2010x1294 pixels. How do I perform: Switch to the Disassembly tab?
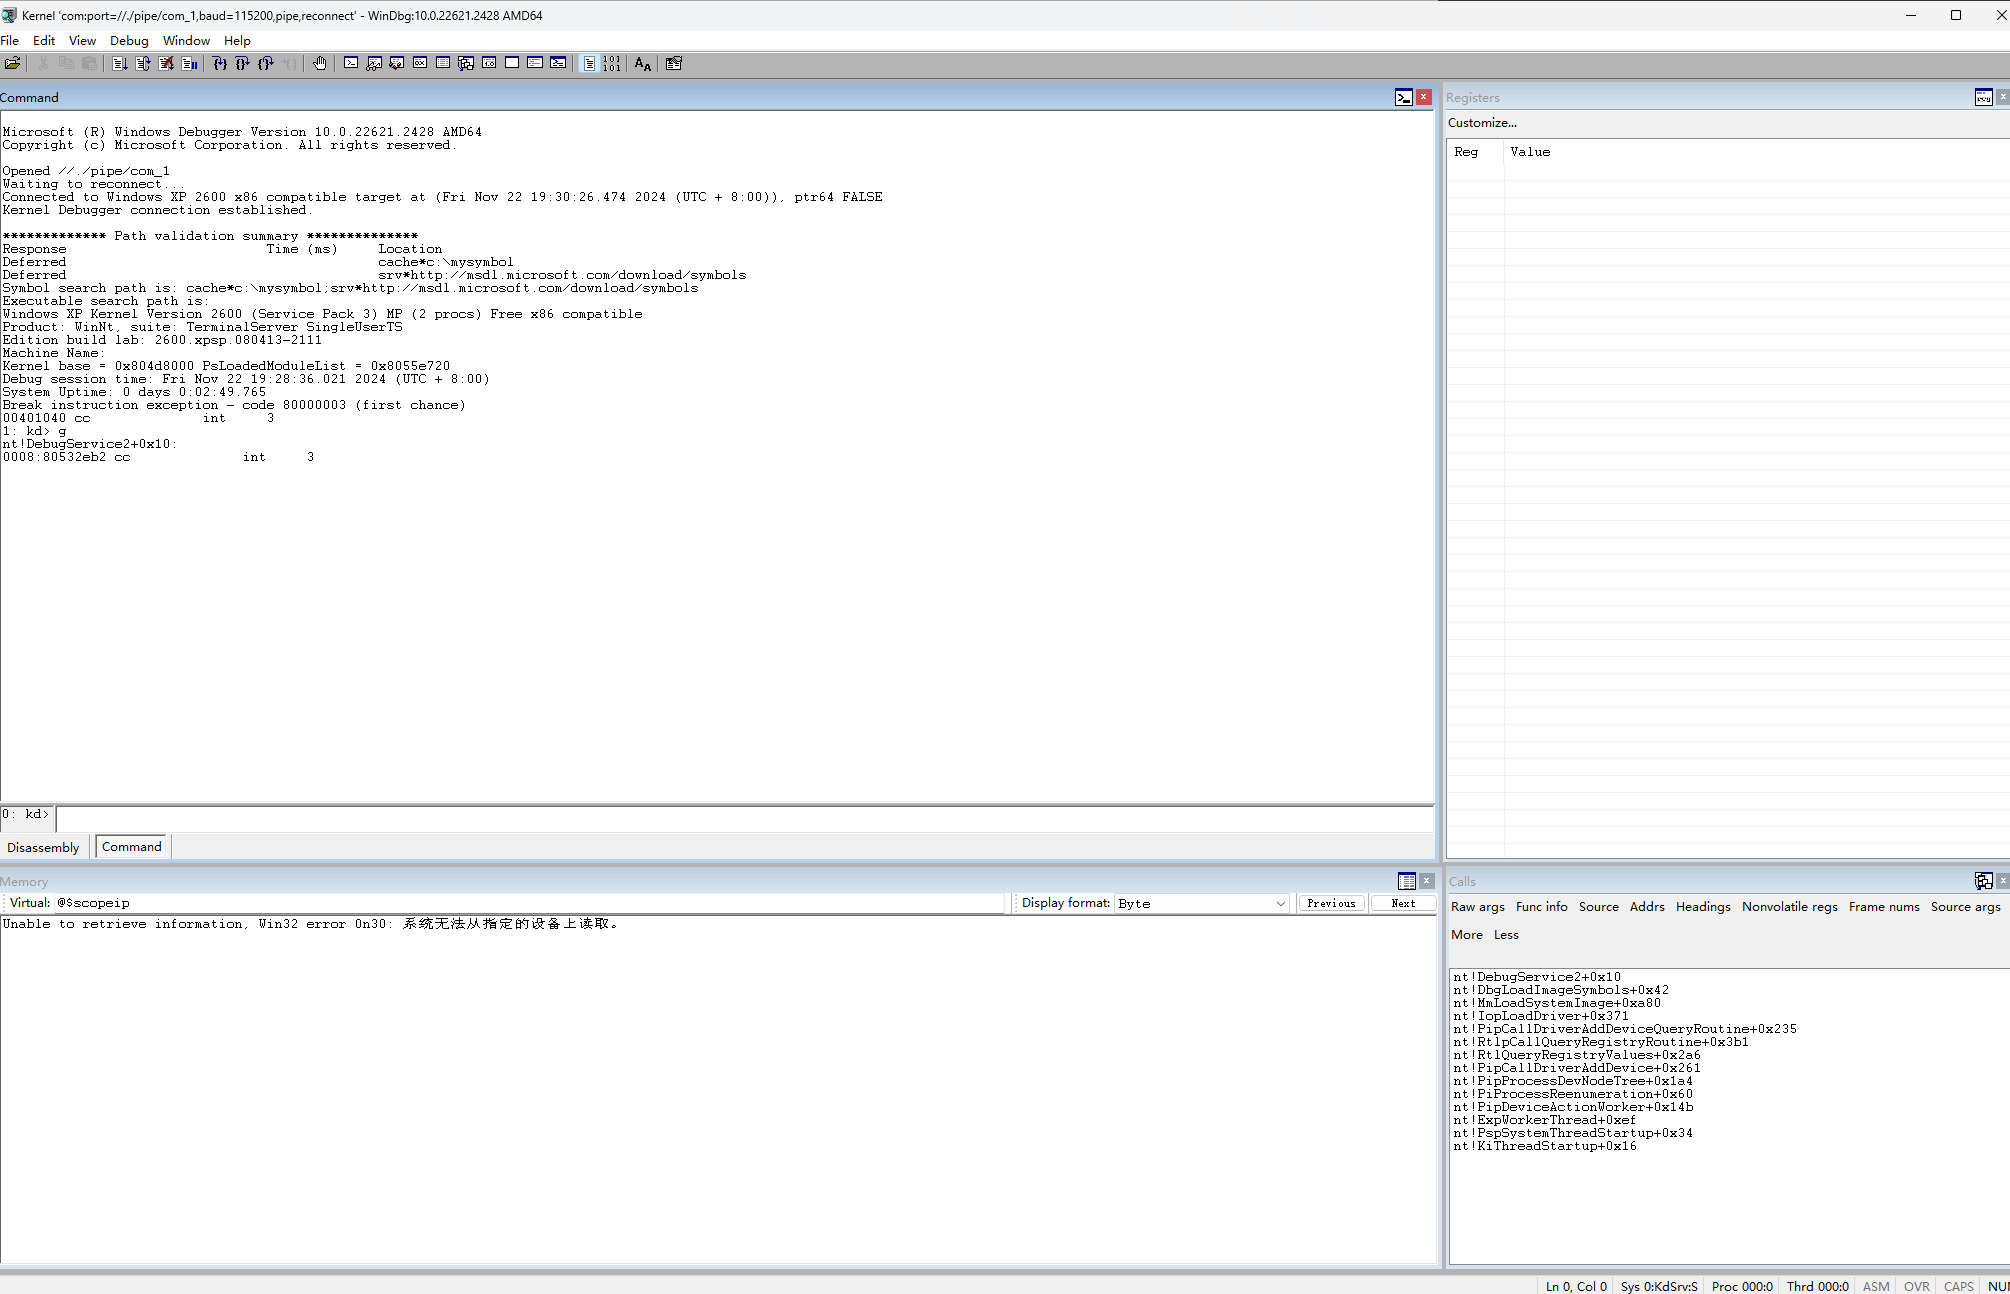43,847
